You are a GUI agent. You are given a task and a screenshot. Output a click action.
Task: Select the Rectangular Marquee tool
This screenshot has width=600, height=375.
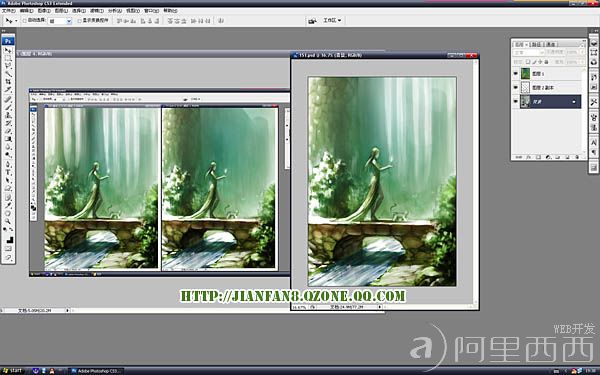coord(8,58)
